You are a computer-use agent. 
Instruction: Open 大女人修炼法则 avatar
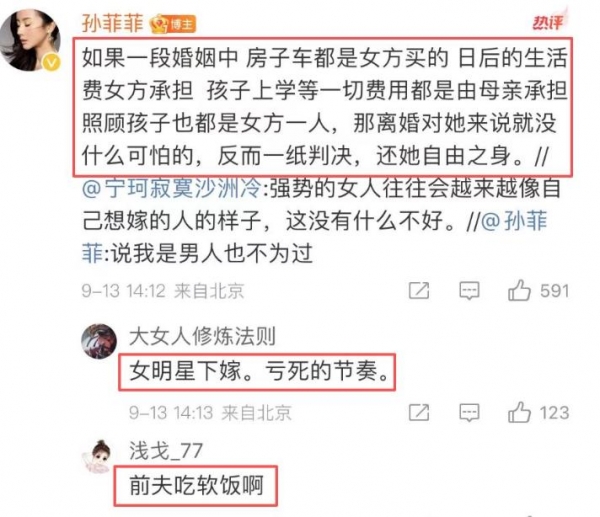[99, 341]
